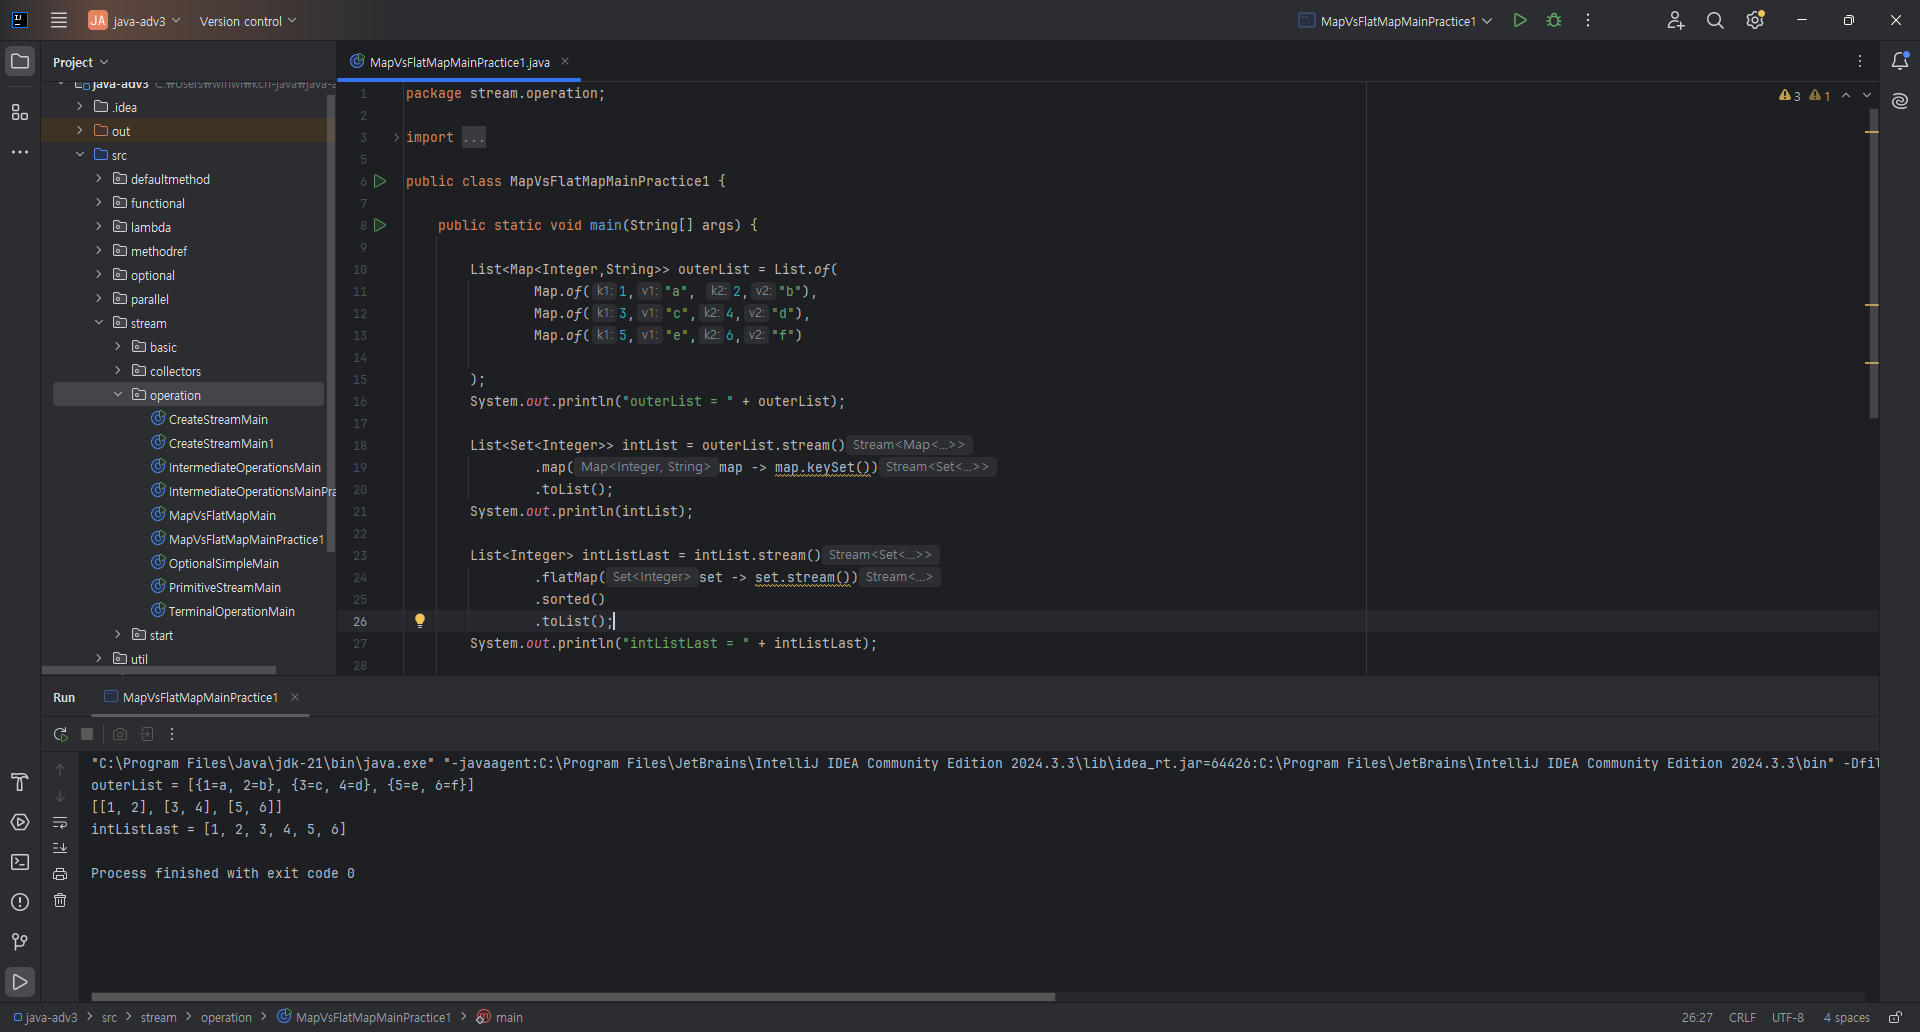Go to the next highlighted problem arrow

point(1867,96)
